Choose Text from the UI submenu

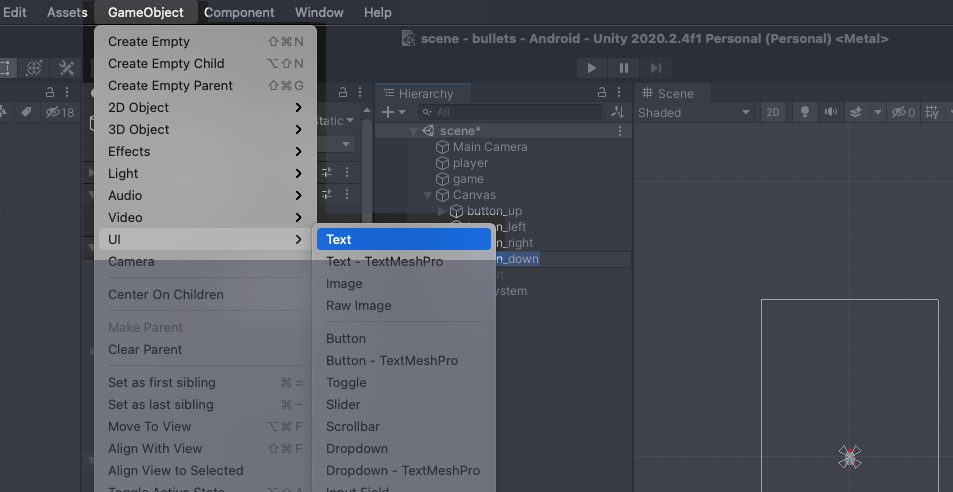coord(404,239)
